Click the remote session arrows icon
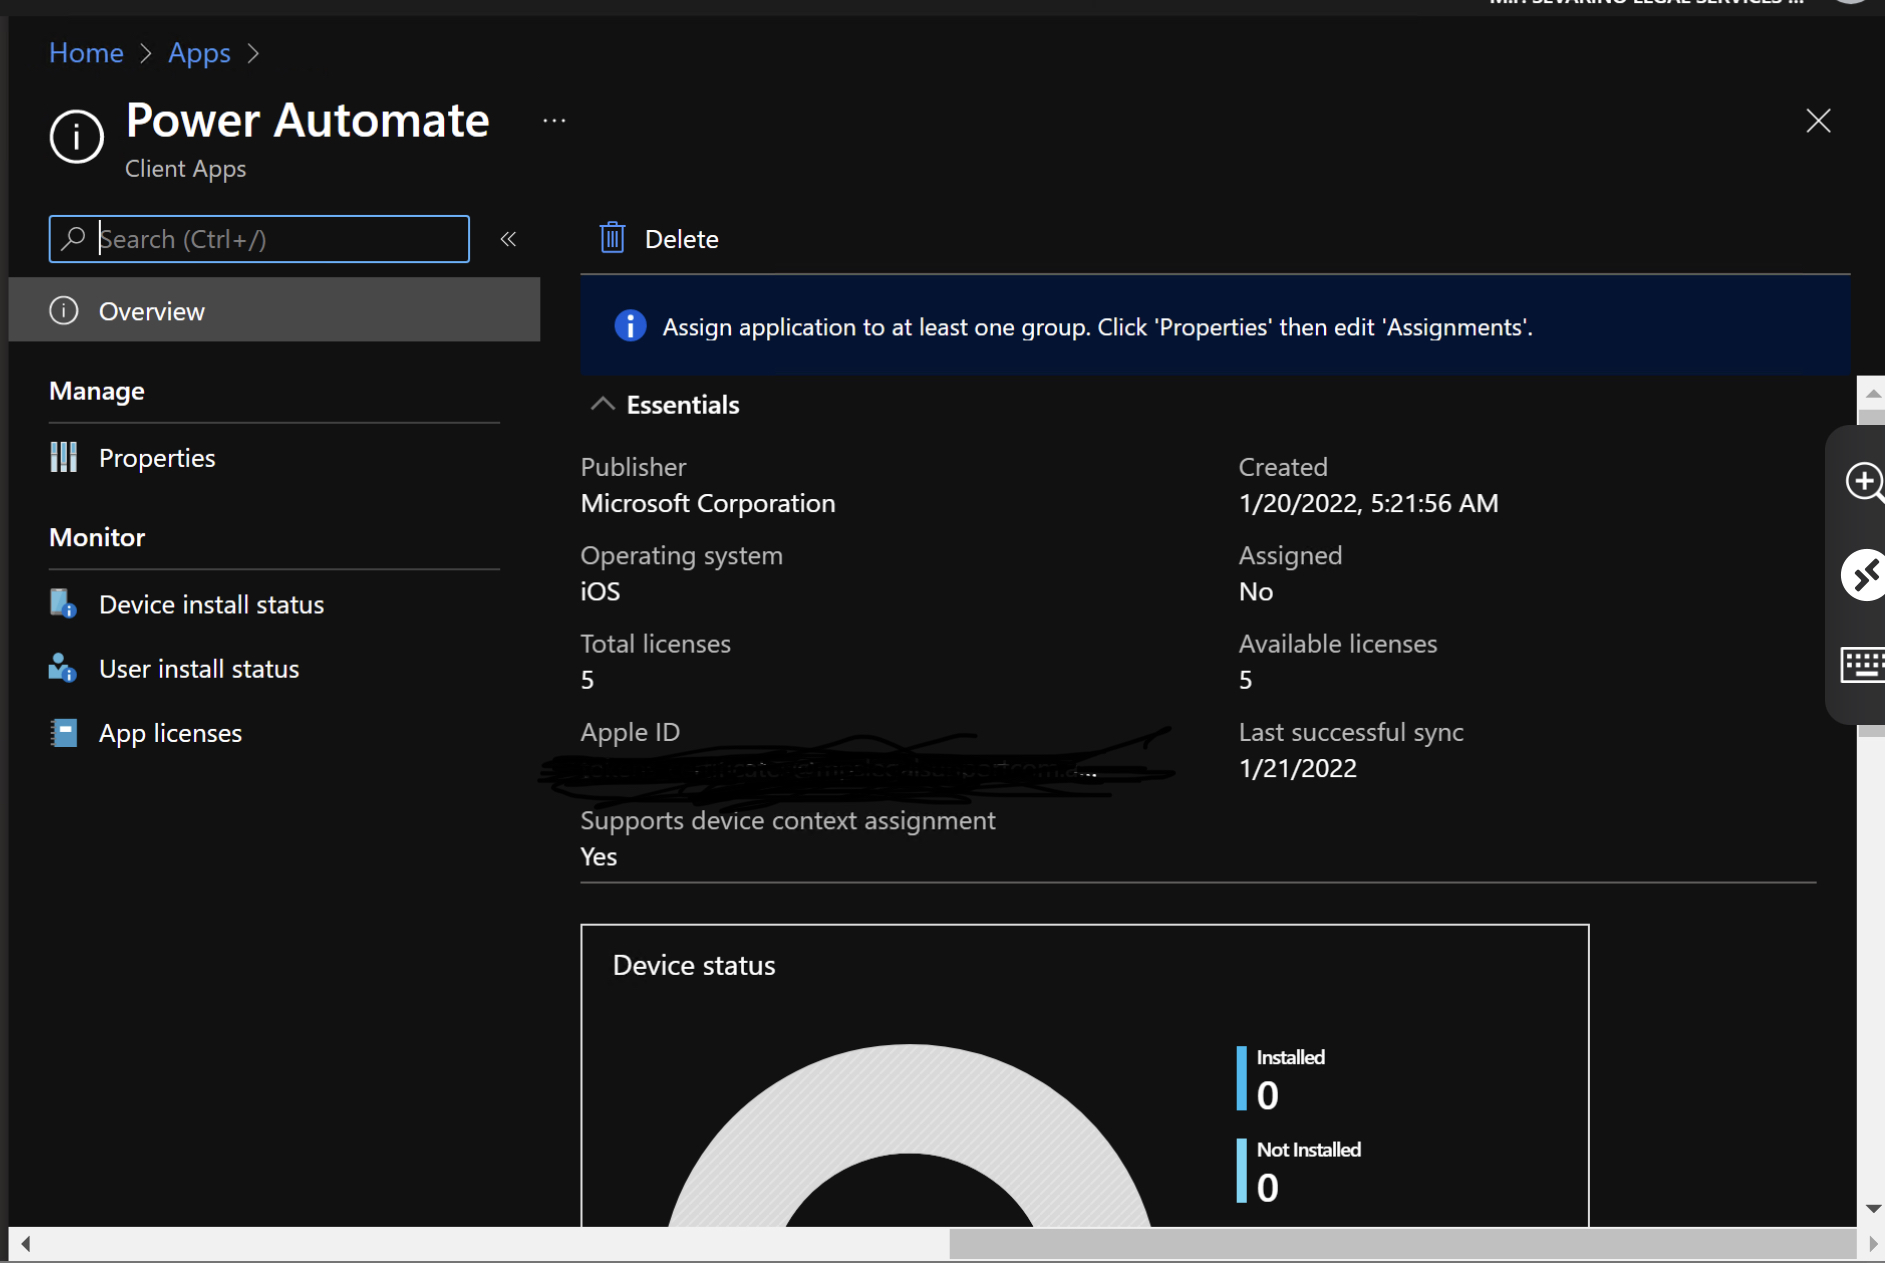 (1864, 575)
